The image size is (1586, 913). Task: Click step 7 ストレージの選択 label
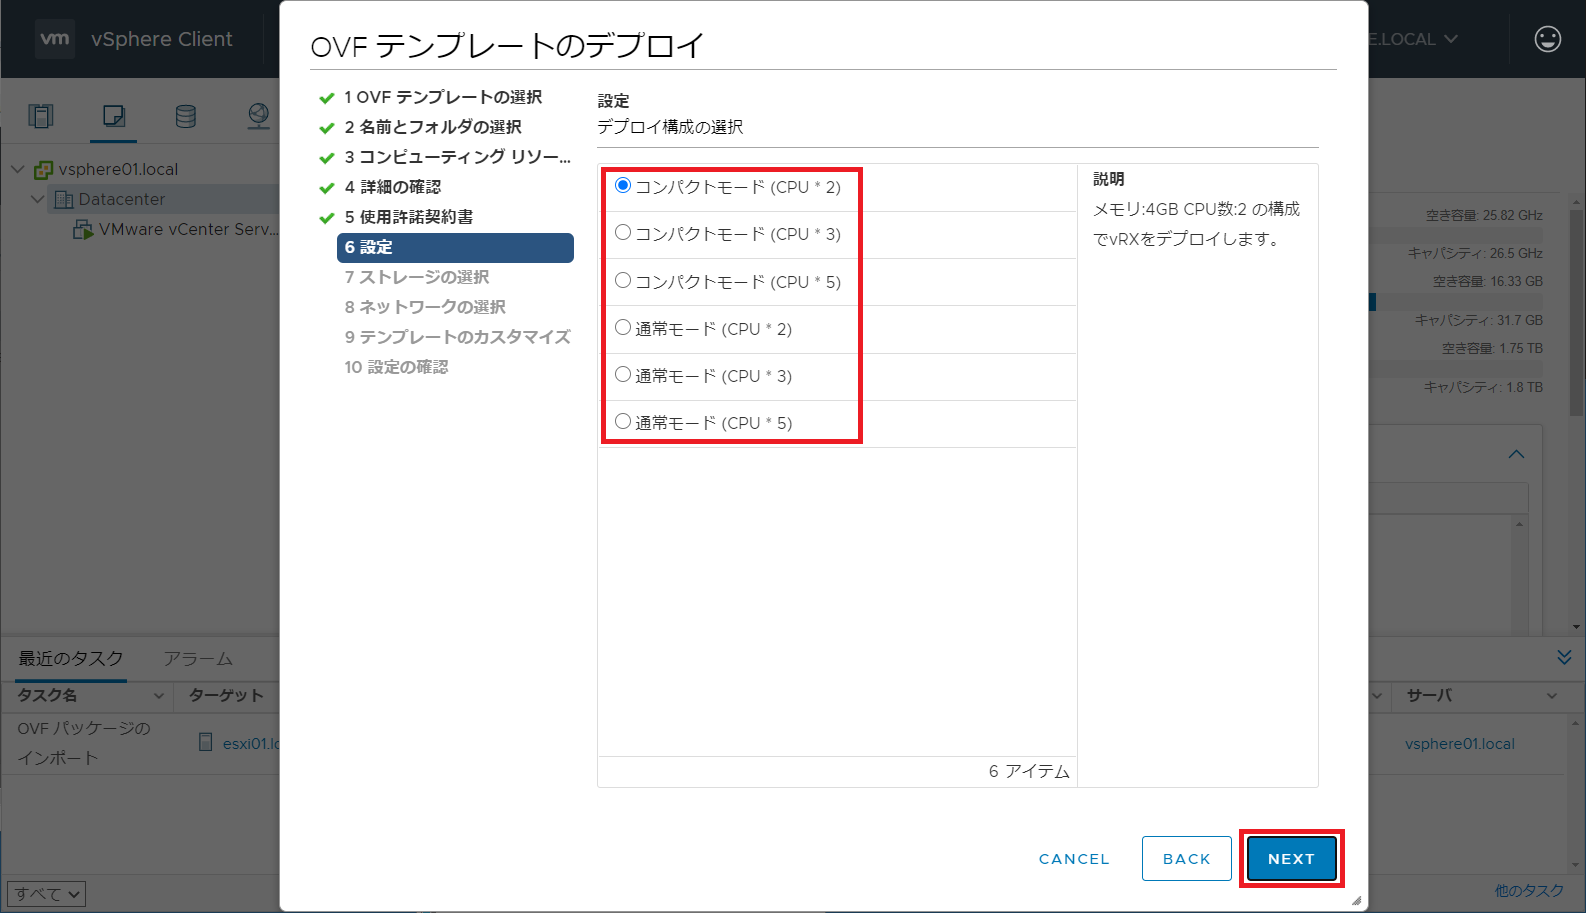417,277
